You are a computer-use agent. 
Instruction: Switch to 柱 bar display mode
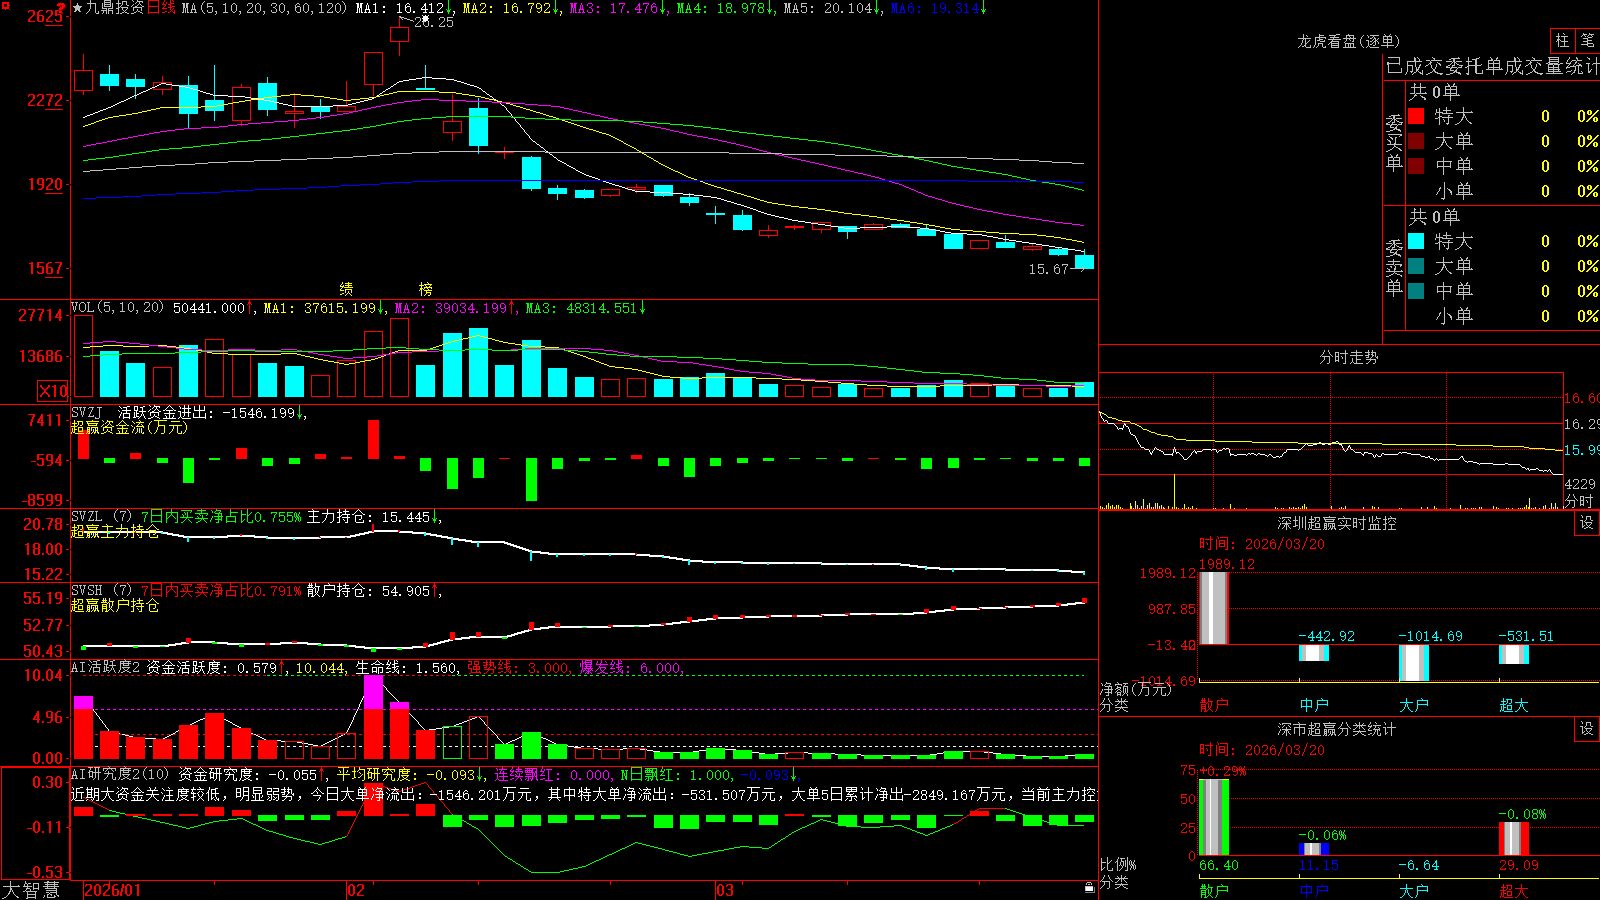tap(1562, 41)
